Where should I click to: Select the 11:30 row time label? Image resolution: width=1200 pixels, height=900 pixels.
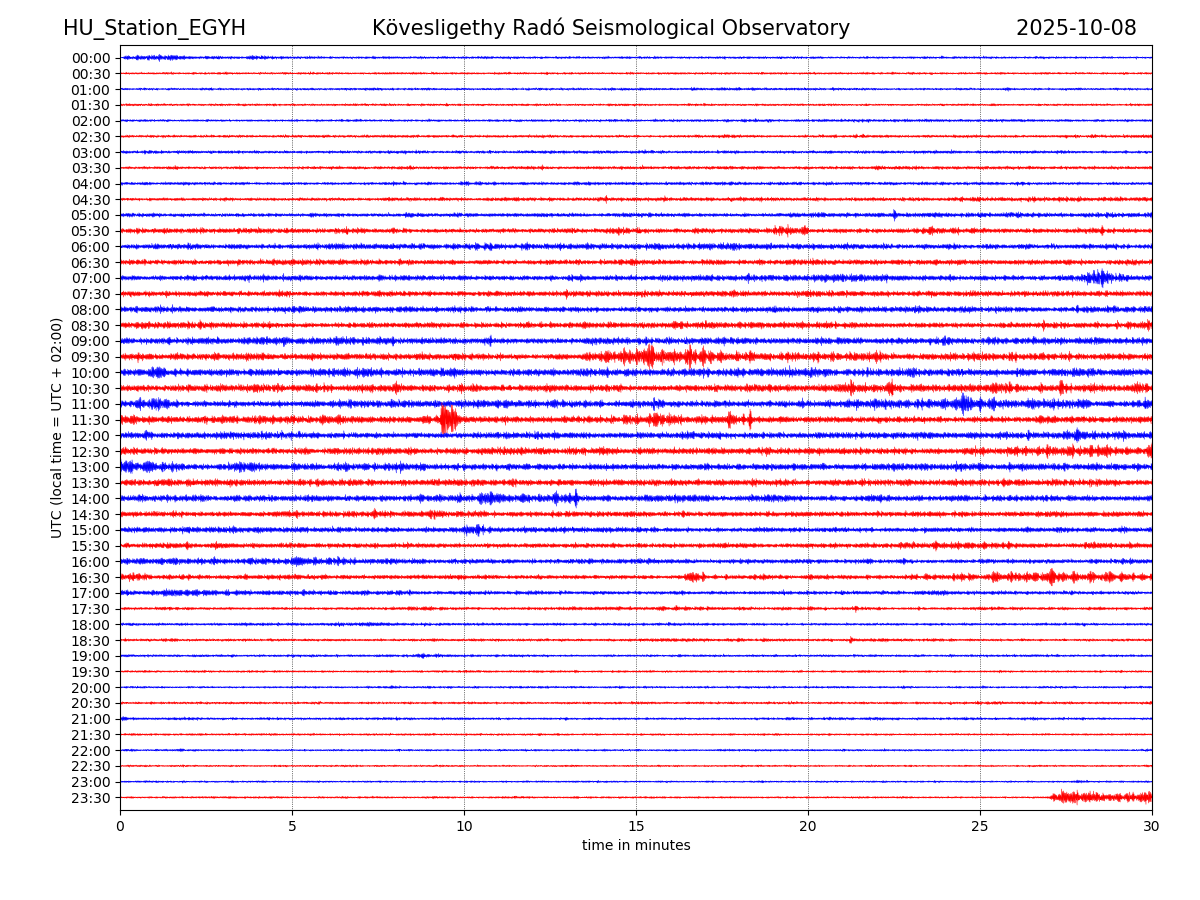[x=90, y=420]
